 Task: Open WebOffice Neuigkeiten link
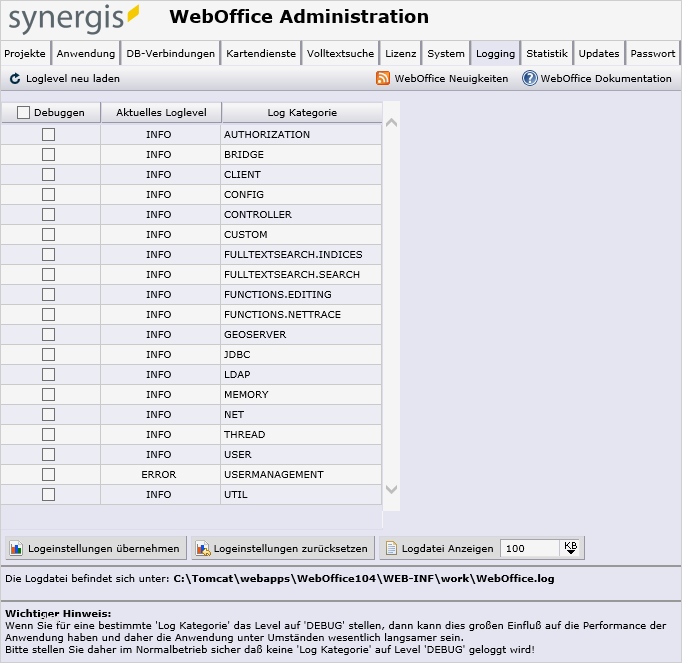(x=451, y=79)
